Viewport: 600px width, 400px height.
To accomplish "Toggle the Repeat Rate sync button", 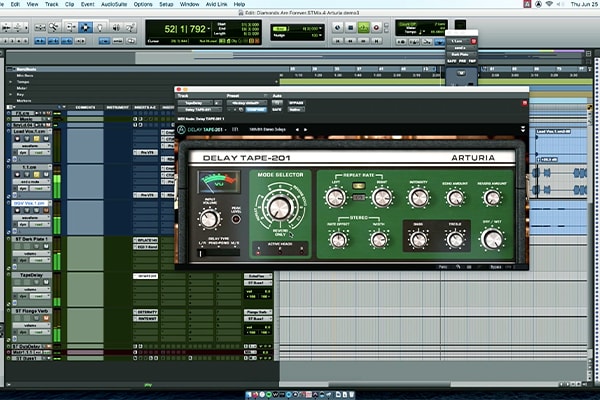I will point(359,186).
